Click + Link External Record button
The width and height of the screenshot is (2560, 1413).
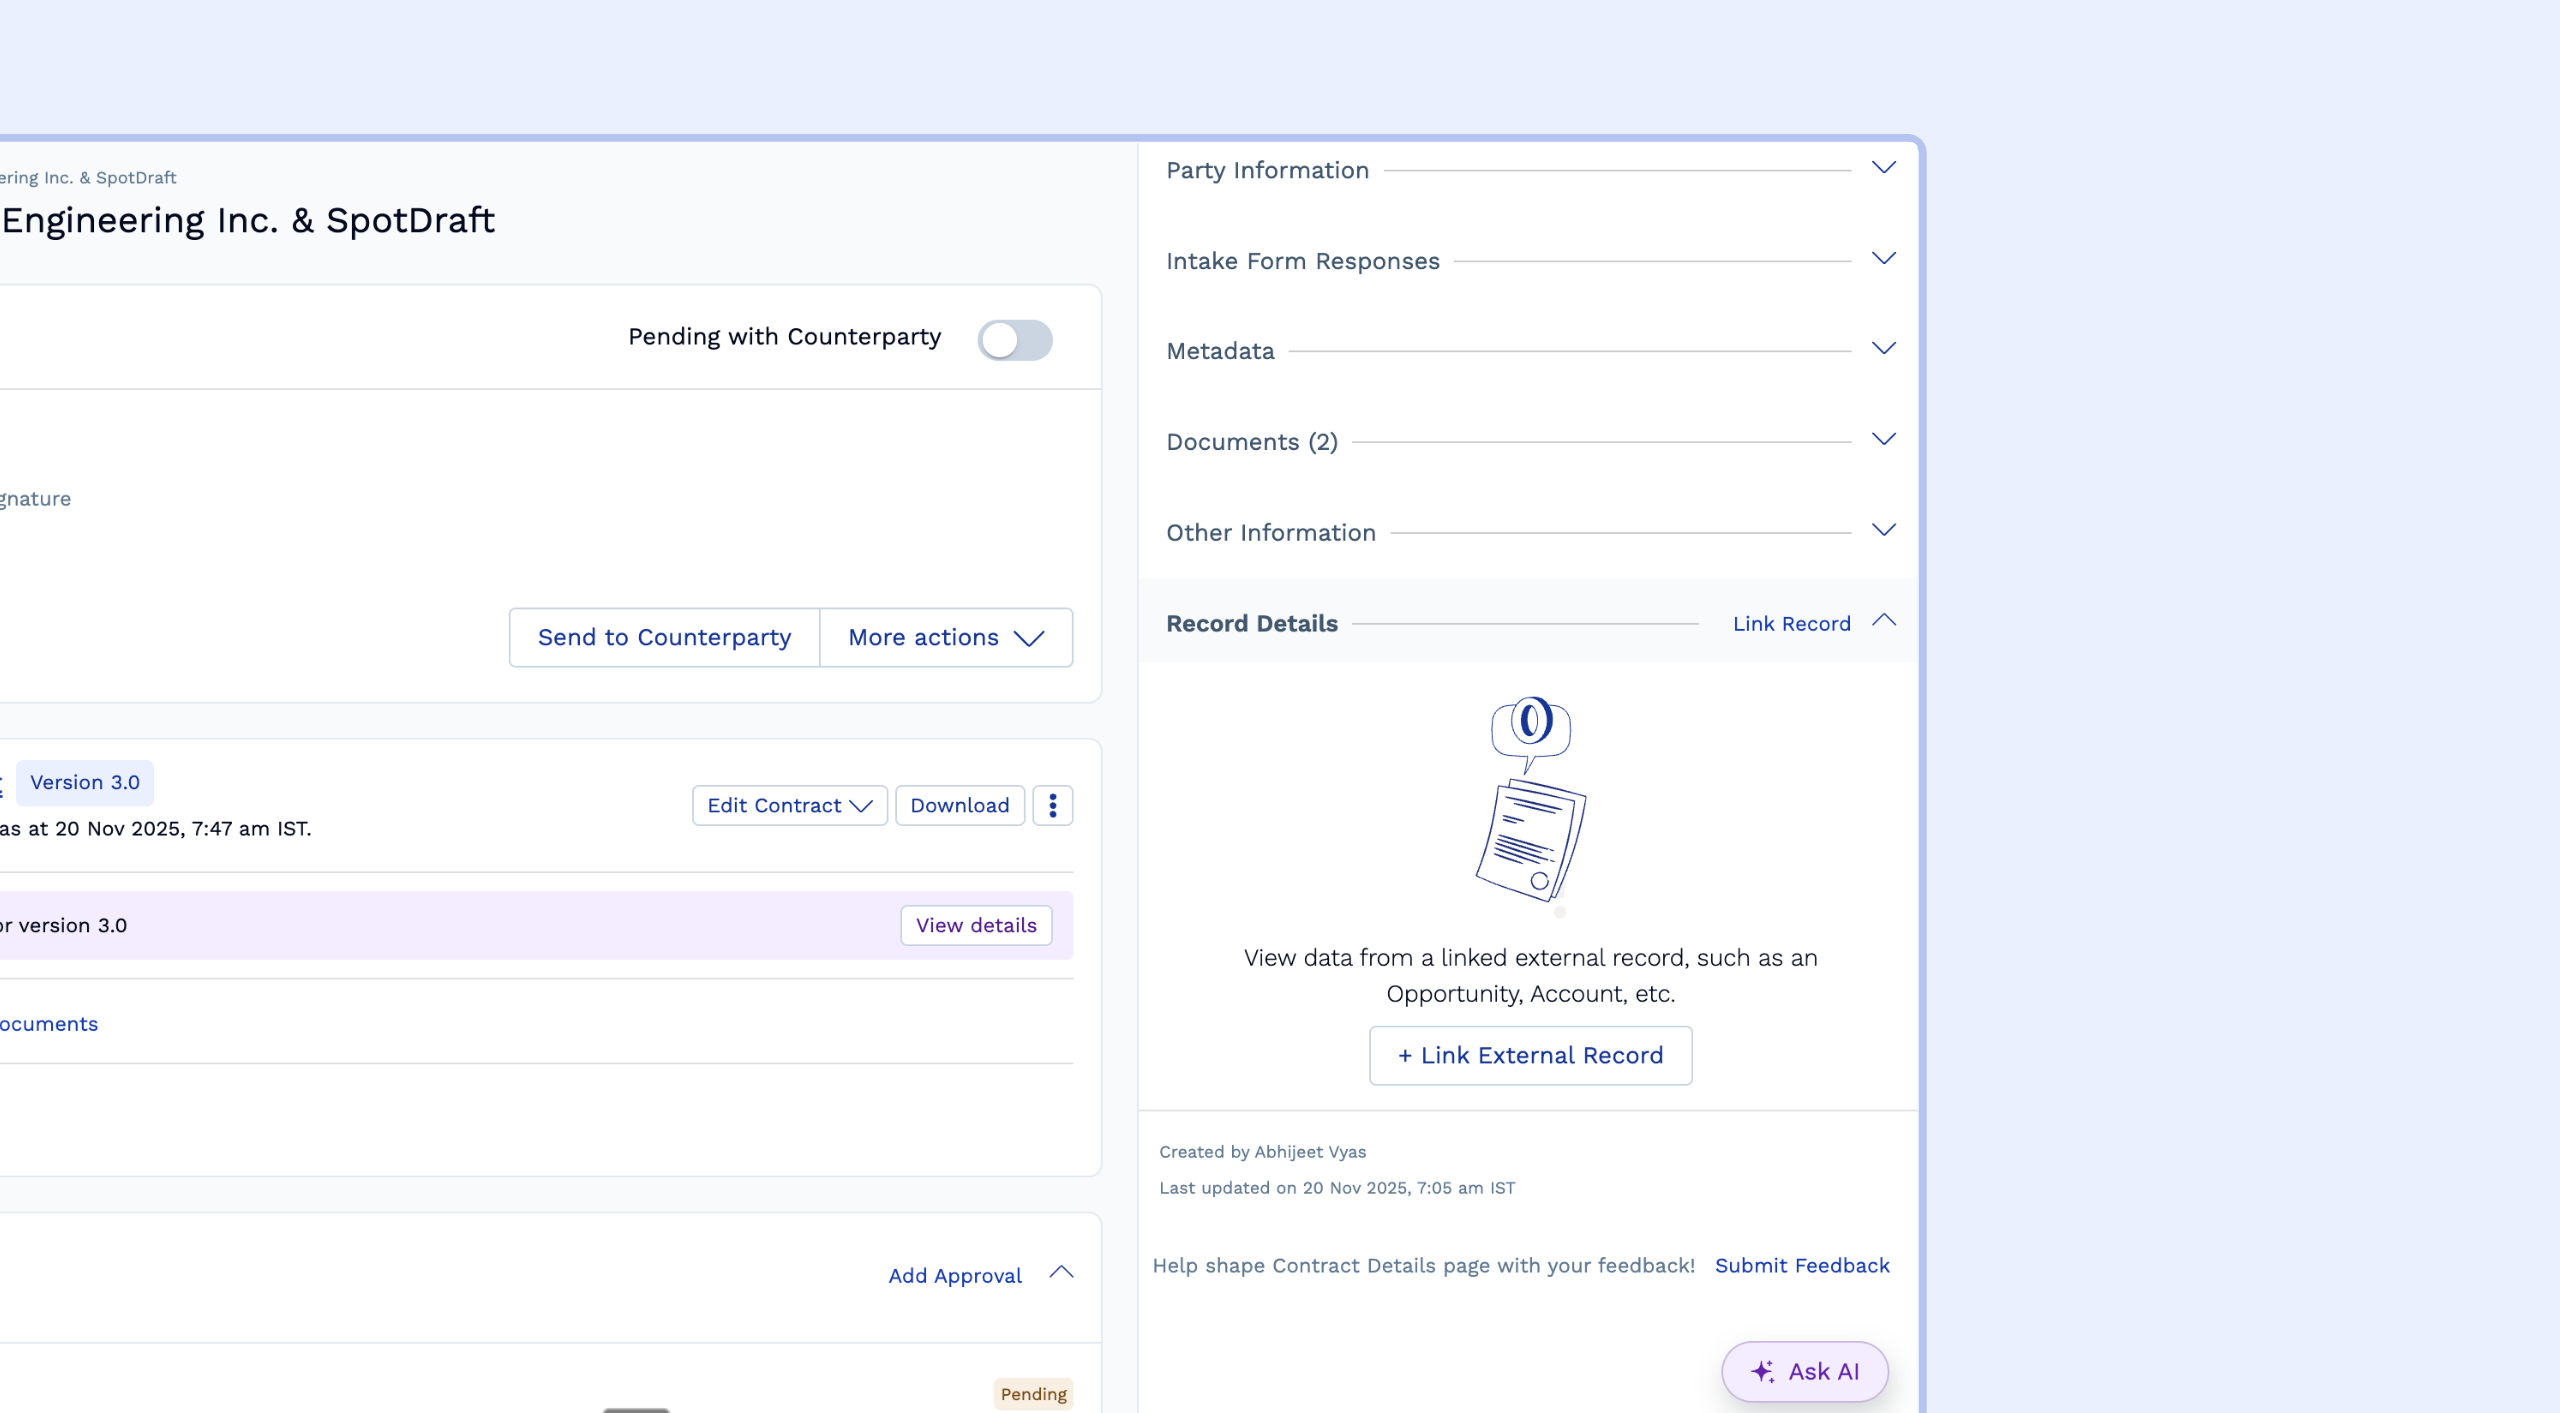pos(1530,1055)
